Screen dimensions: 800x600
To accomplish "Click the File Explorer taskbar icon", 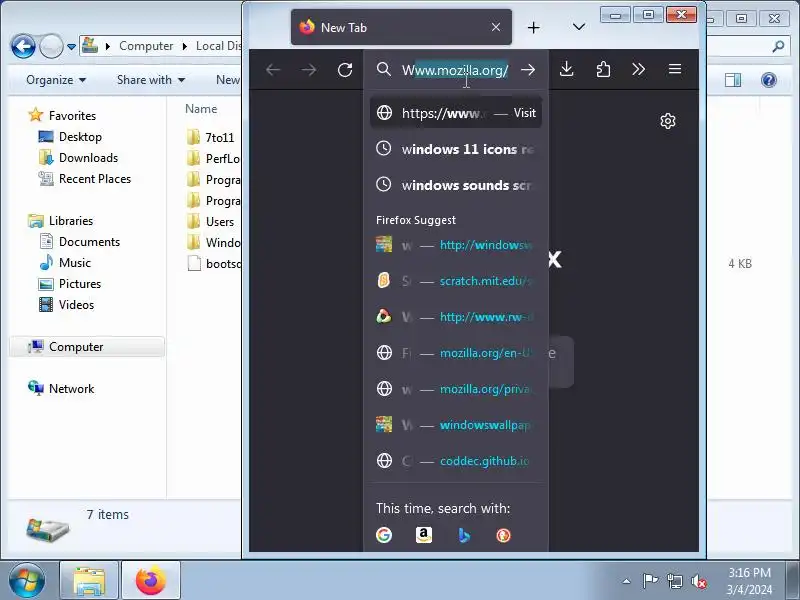I will pyautogui.click(x=89, y=581).
